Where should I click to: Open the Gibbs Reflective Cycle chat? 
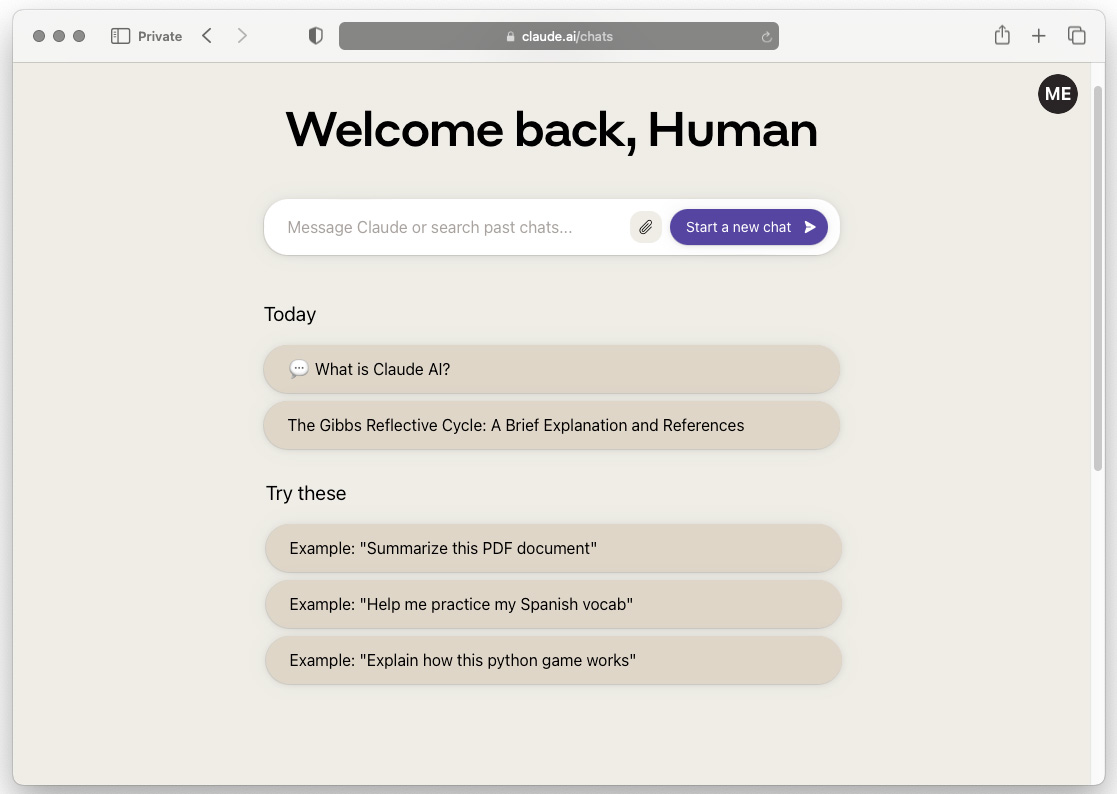click(x=551, y=425)
